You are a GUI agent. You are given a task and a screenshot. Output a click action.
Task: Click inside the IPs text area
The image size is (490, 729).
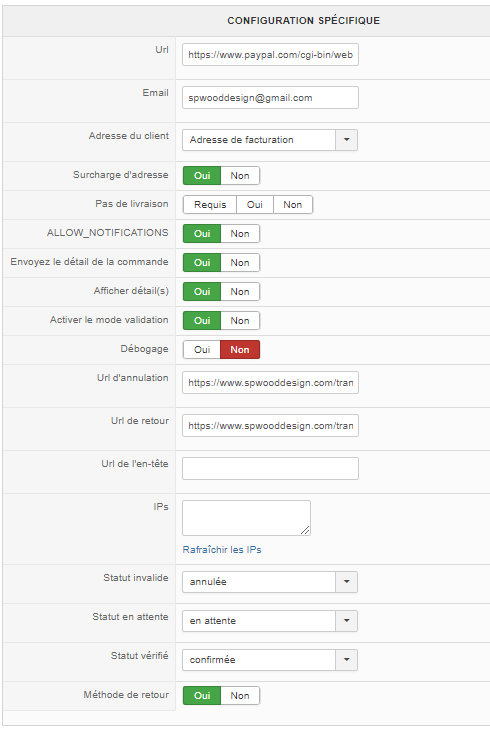click(x=246, y=518)
